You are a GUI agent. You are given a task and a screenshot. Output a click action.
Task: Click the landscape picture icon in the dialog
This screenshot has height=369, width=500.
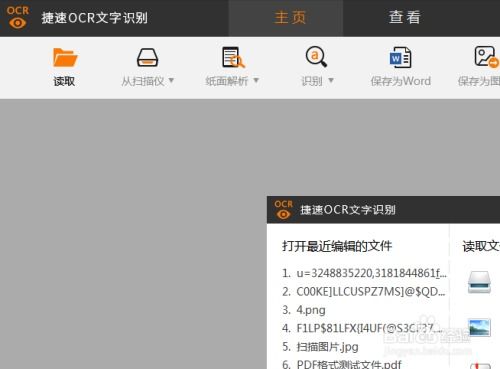pos(479,327)
